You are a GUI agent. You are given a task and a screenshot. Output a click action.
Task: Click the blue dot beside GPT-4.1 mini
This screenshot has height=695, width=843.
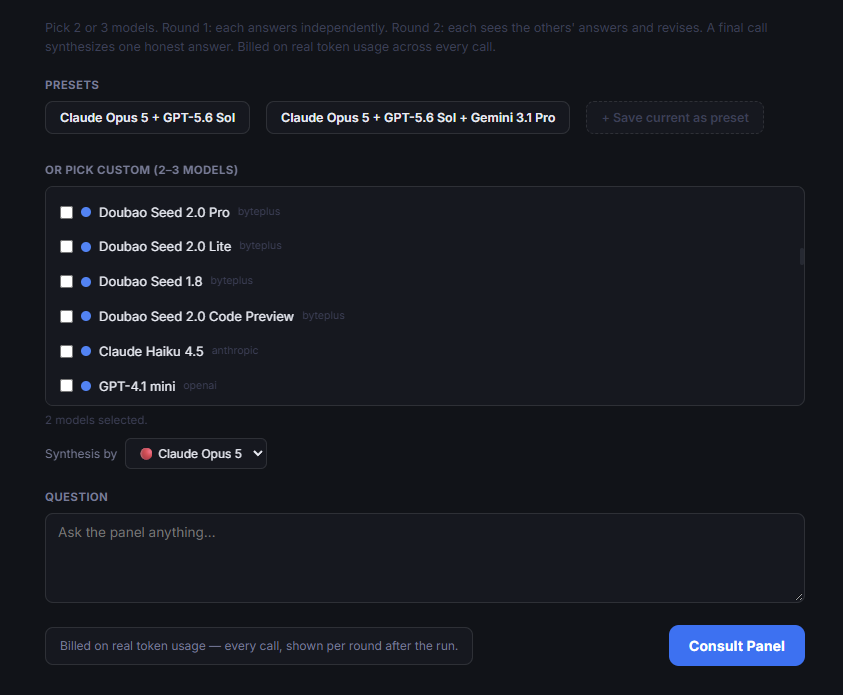(x=86, y=386)
